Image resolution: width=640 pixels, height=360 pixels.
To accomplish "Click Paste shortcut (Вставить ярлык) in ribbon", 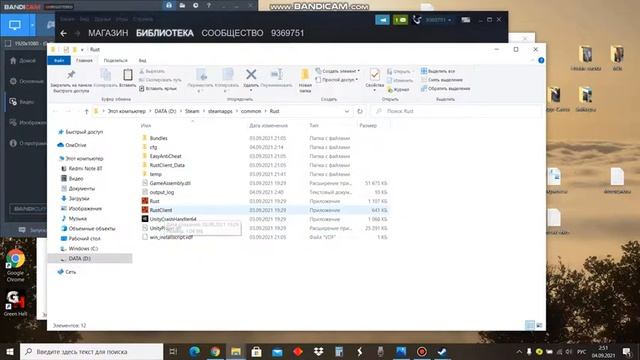I will point(158,88).
